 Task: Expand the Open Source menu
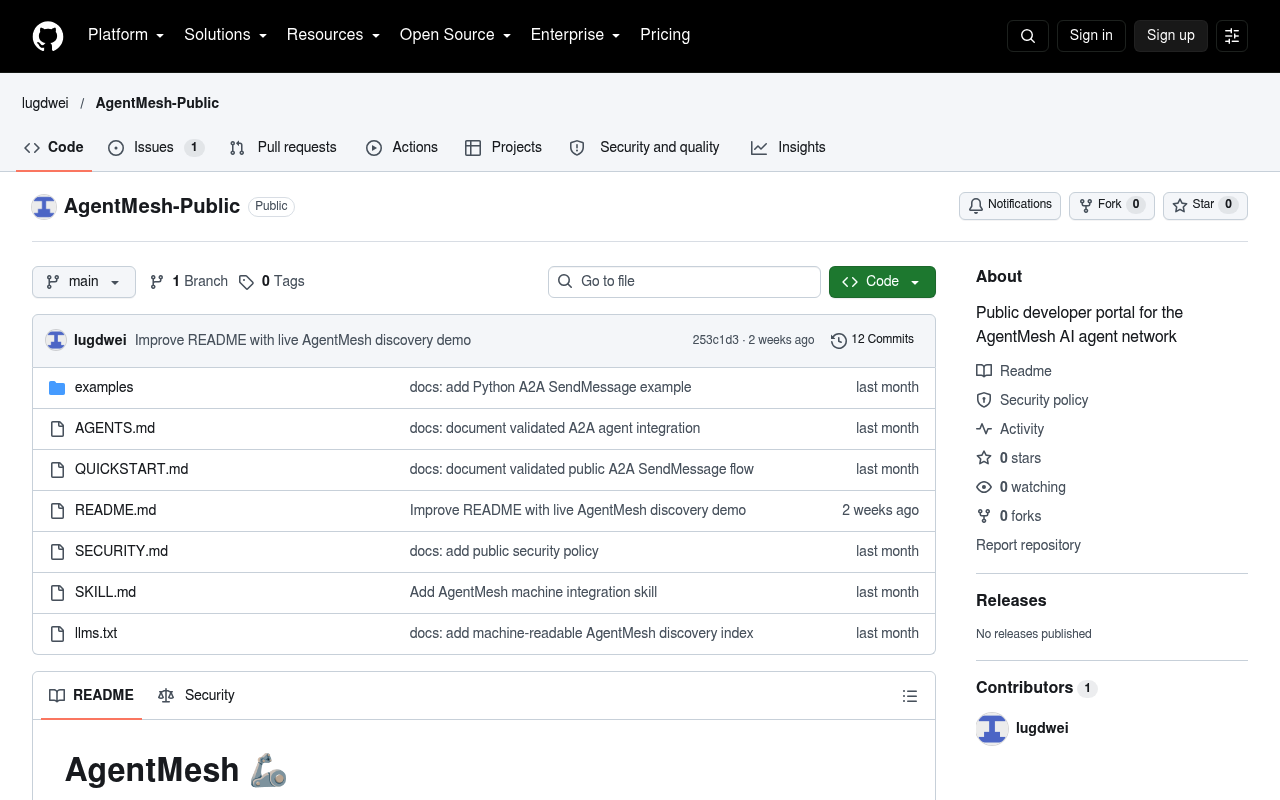[x=455, y=35]
